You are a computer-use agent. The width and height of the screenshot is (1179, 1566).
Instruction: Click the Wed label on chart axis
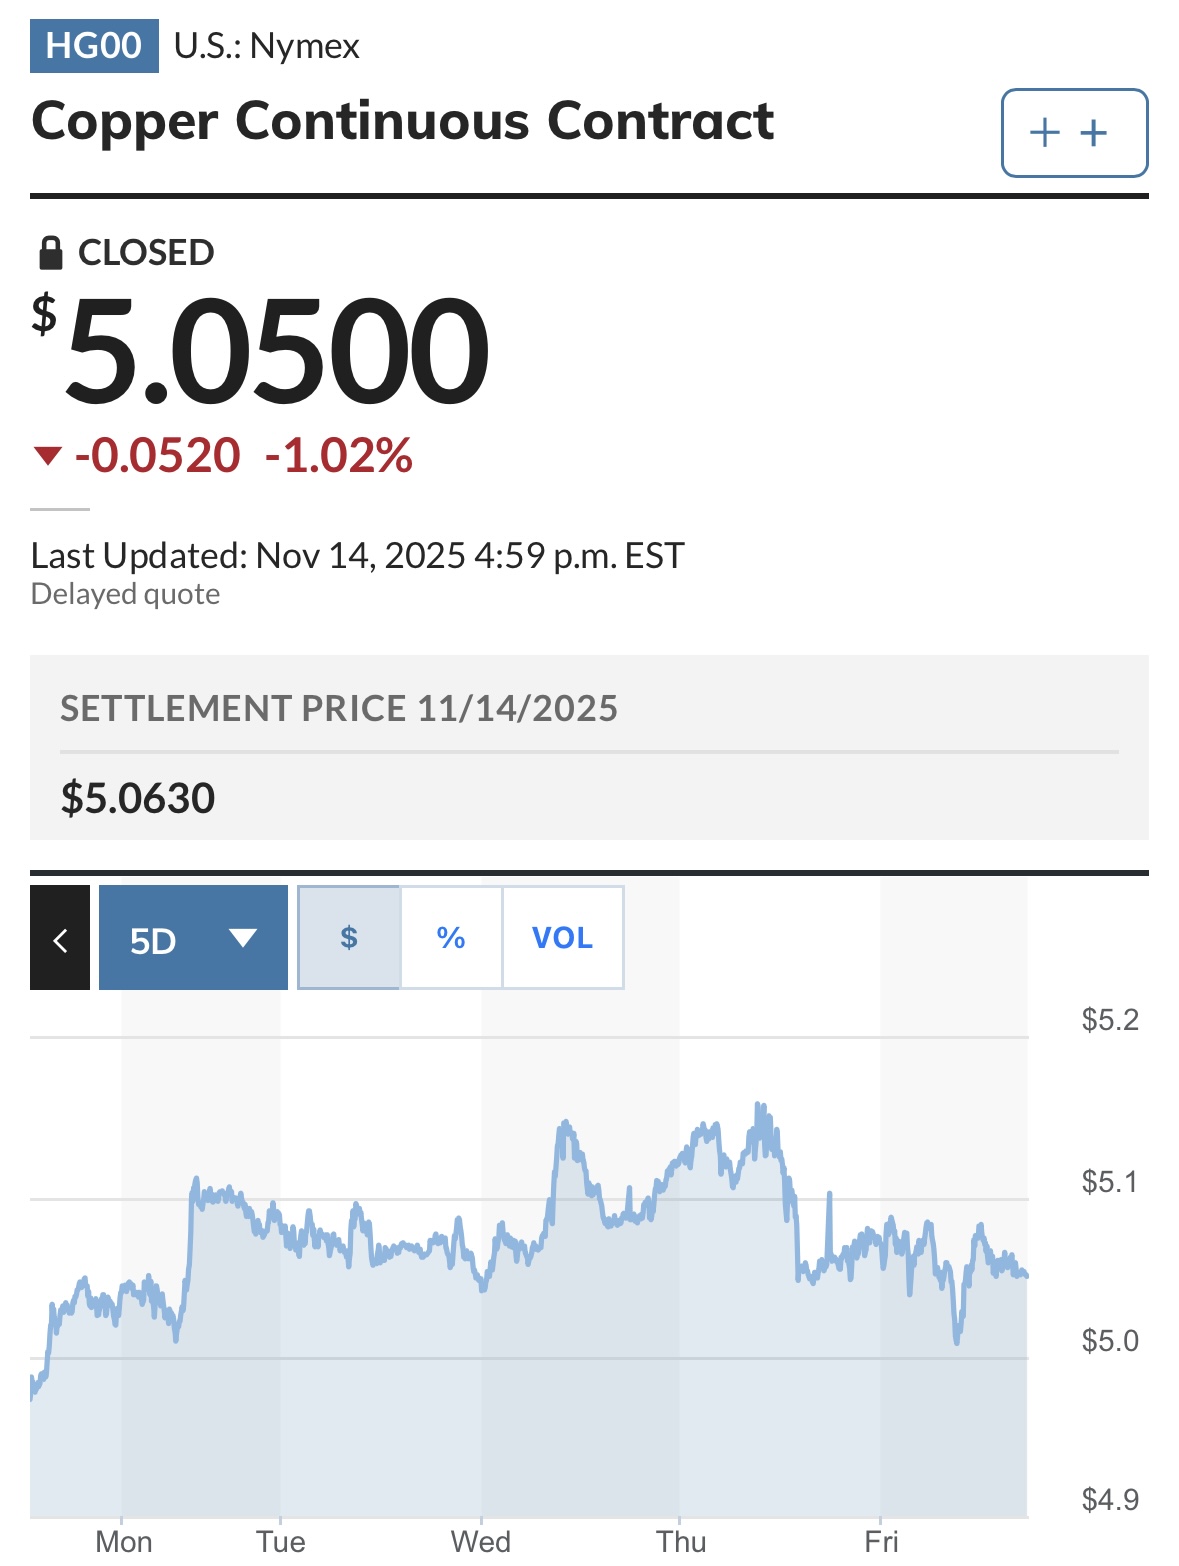click(481, 1541)
